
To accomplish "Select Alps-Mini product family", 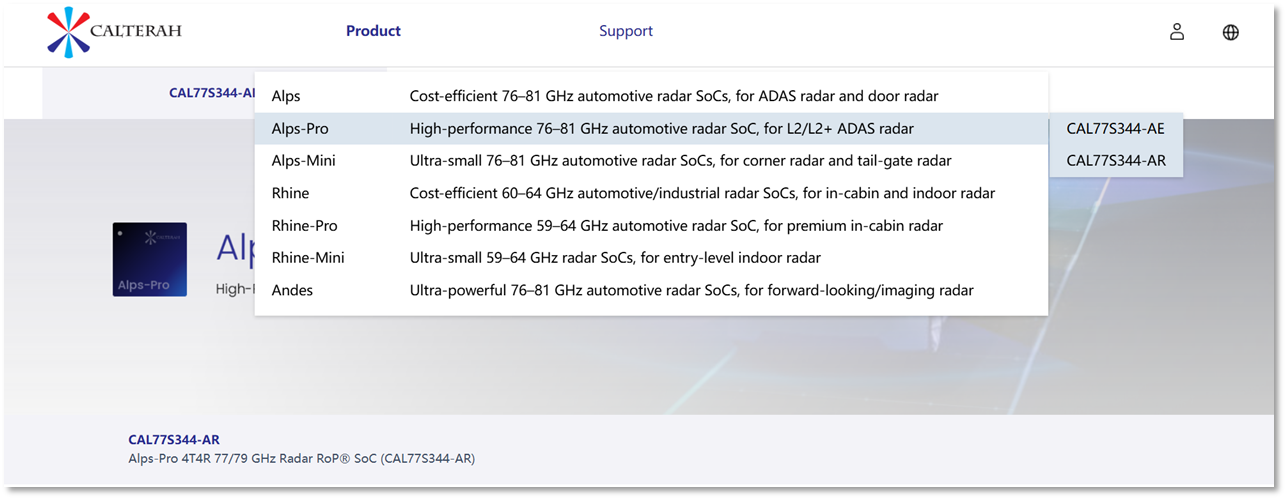I will 651,161.
